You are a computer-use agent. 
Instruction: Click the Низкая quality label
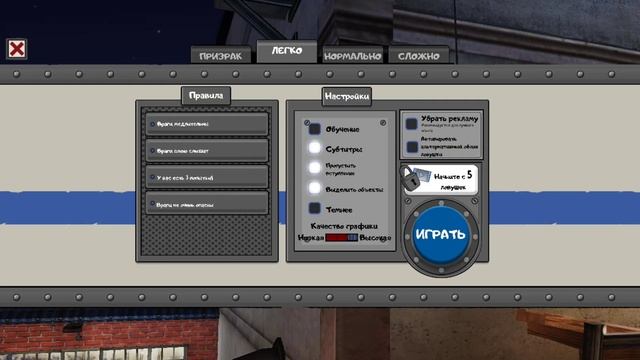point(311,238)
